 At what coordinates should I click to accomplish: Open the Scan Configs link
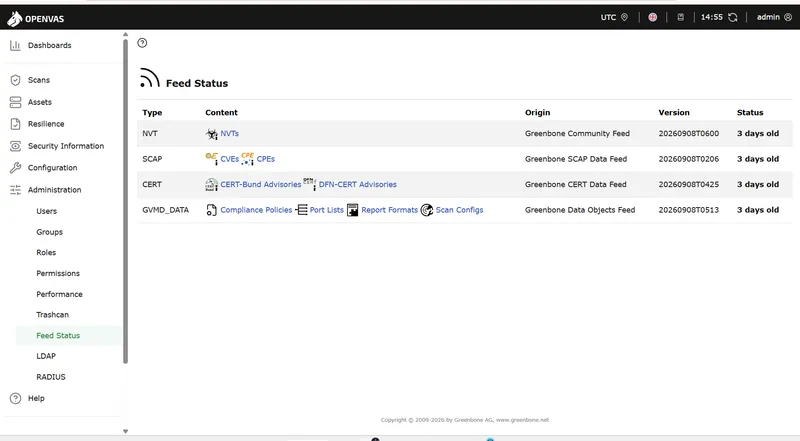click(x=459, y=210)
